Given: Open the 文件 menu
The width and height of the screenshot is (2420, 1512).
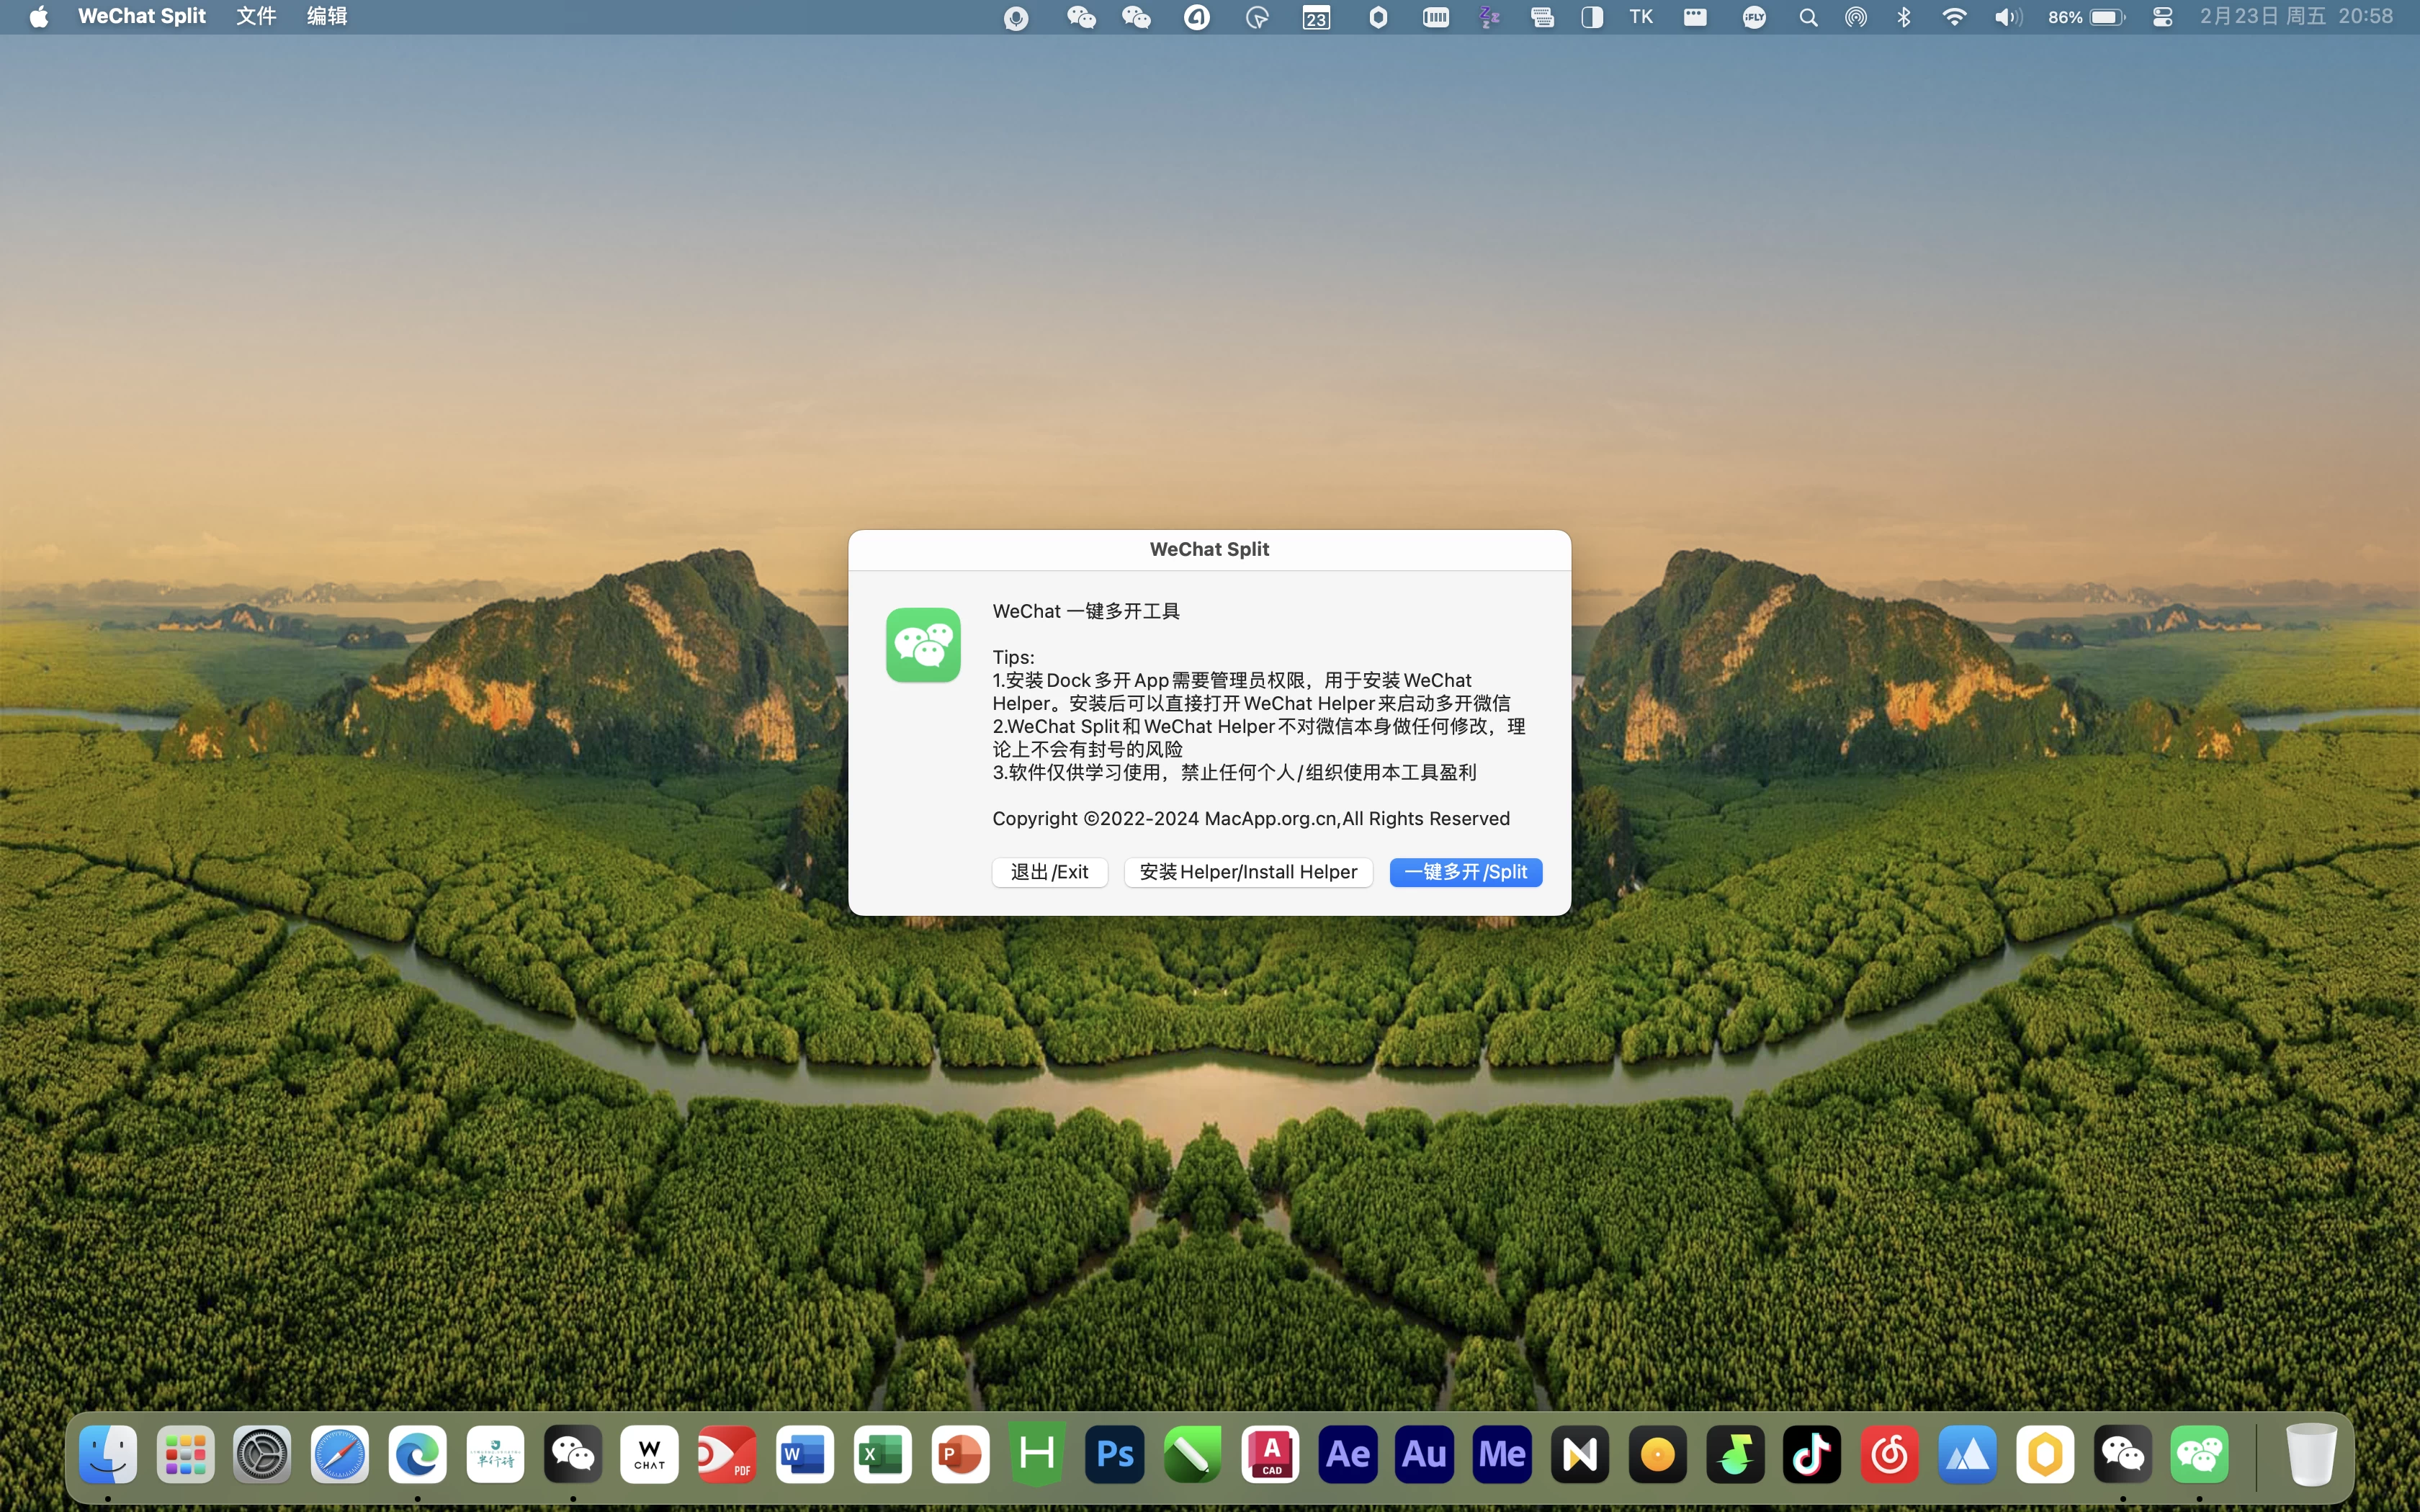Looking at the screenshot, I should coord(256,16).
